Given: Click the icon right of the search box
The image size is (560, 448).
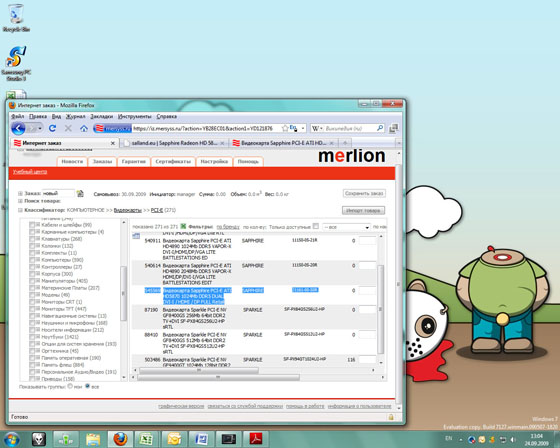Looking at the screenshot, I should pos(393,128).
